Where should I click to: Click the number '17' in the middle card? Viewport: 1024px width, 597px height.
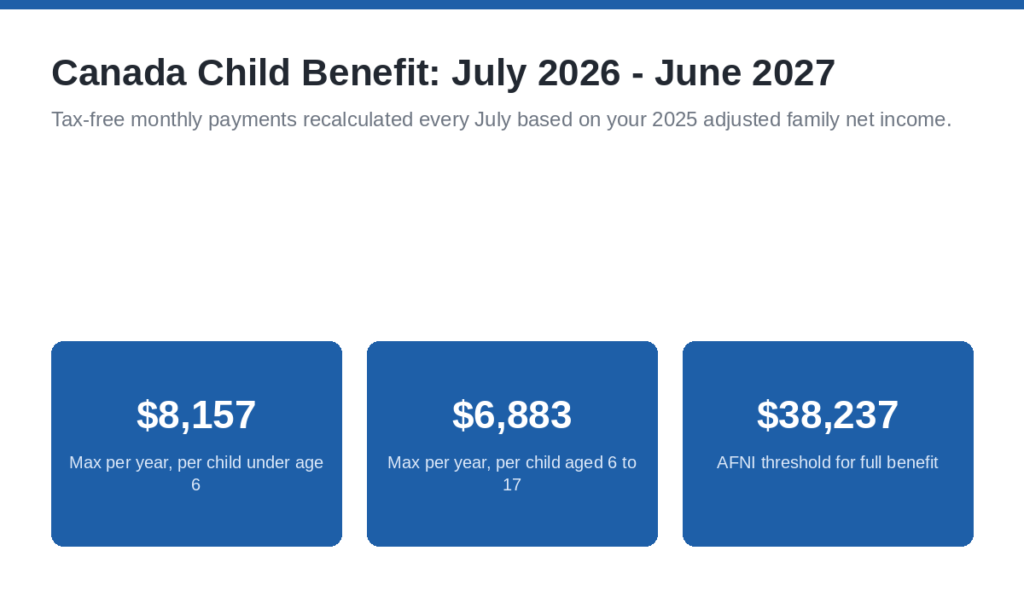coord(512,485)
